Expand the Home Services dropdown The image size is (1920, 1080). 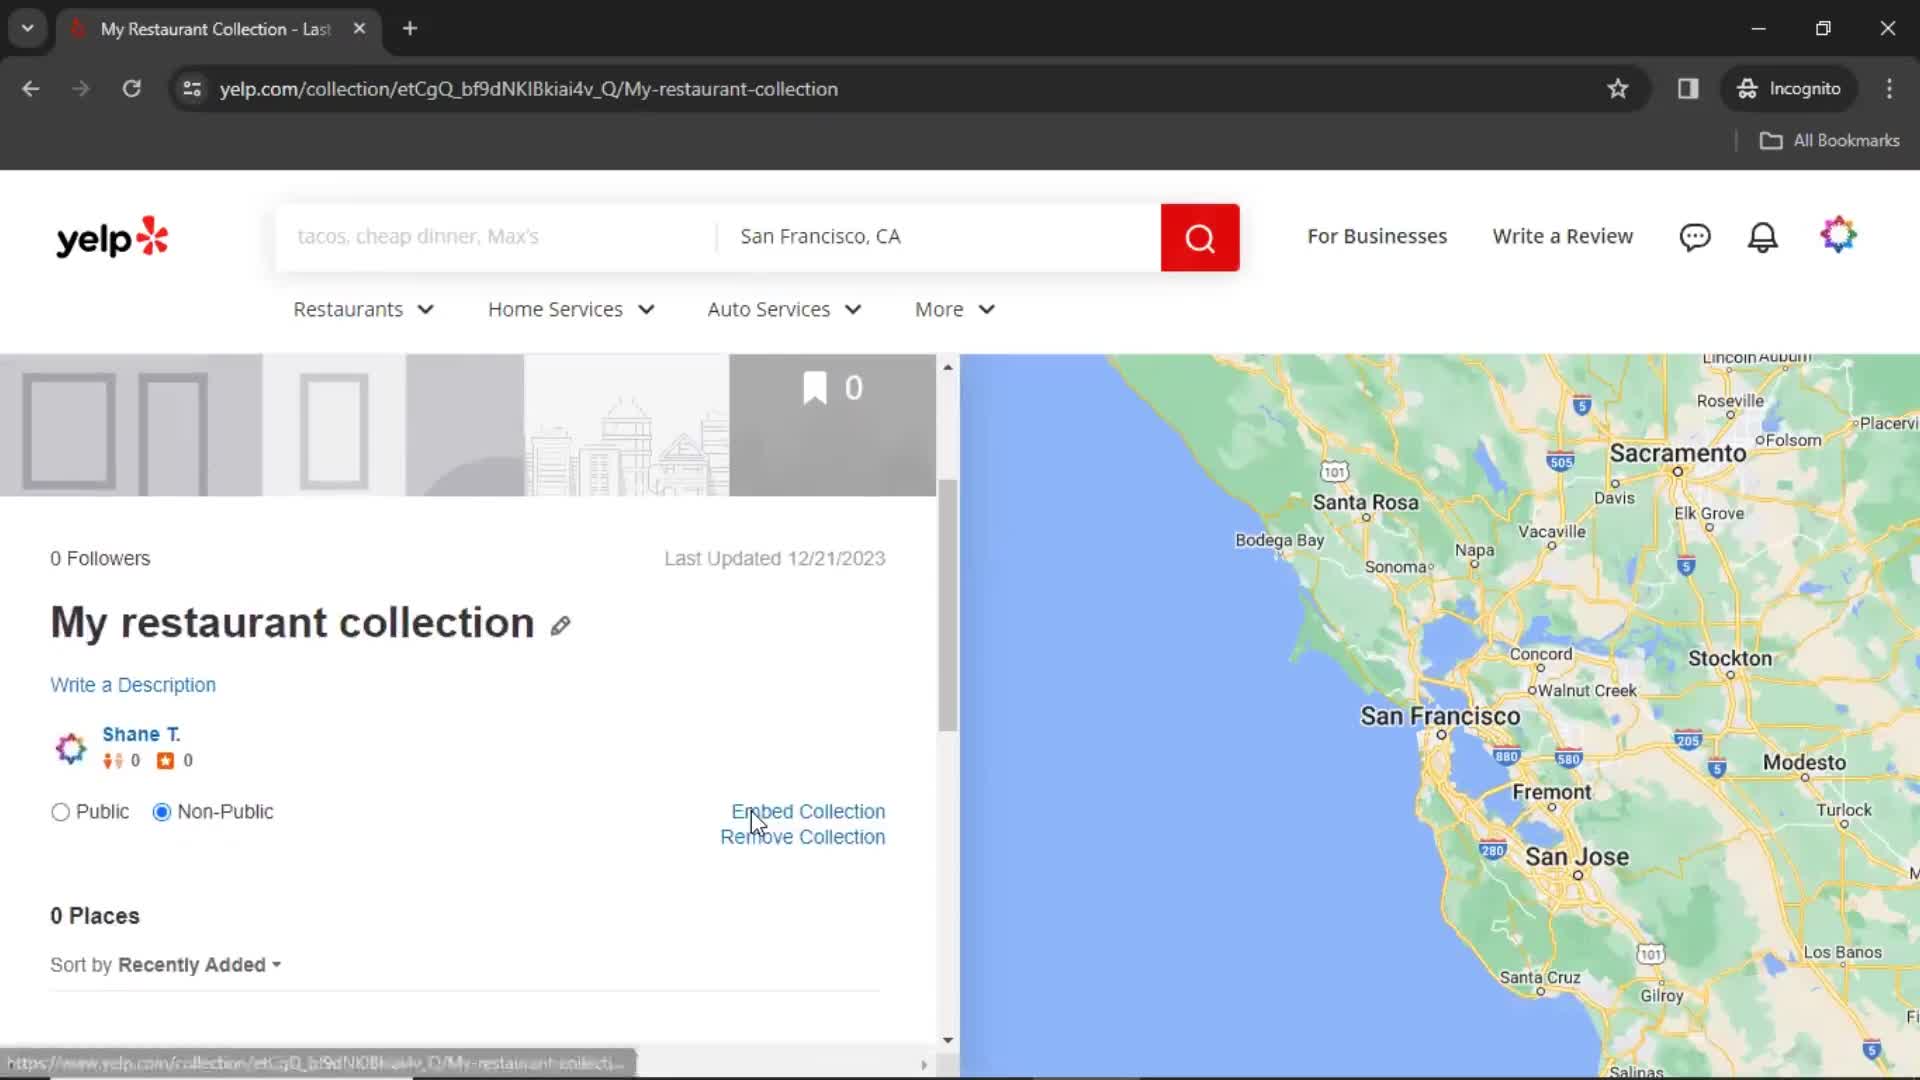[571, 310]
